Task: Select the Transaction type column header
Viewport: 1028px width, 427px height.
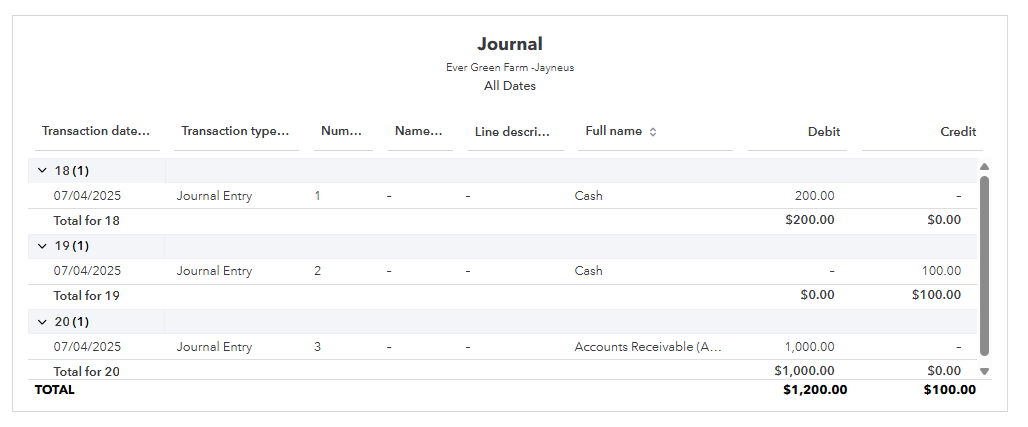Action: point(235,131)
